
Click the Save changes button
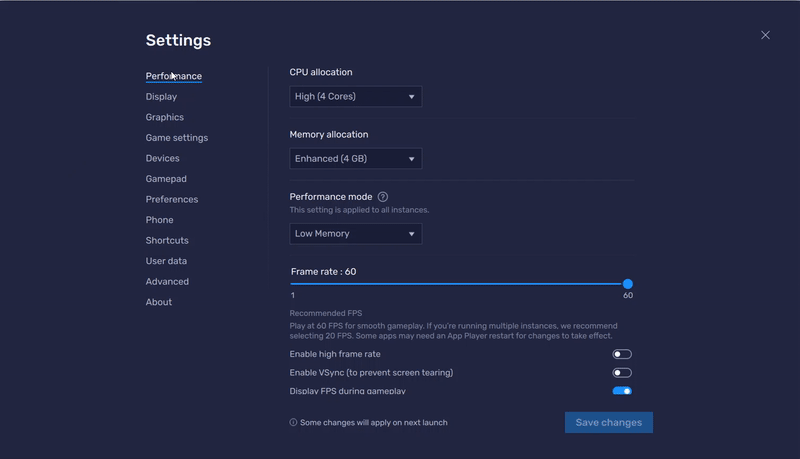[609, 422]
